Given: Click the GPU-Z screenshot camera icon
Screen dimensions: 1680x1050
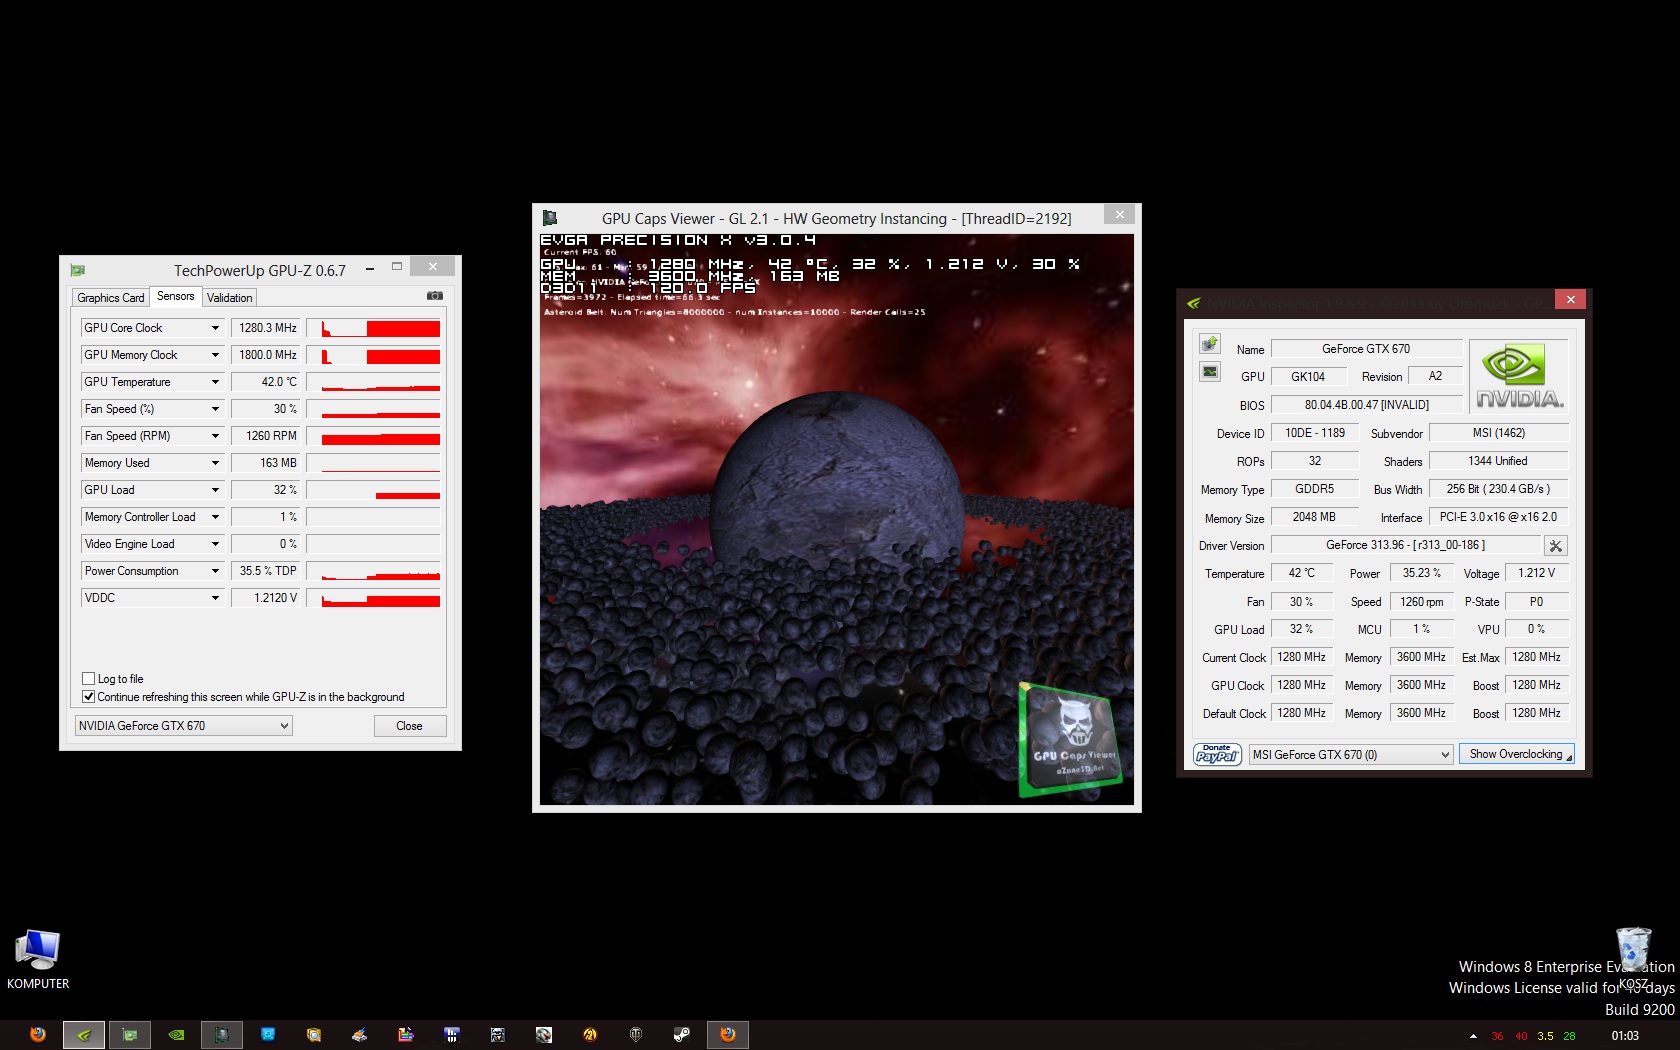Looking at the screenshot, I should [434, 296].
